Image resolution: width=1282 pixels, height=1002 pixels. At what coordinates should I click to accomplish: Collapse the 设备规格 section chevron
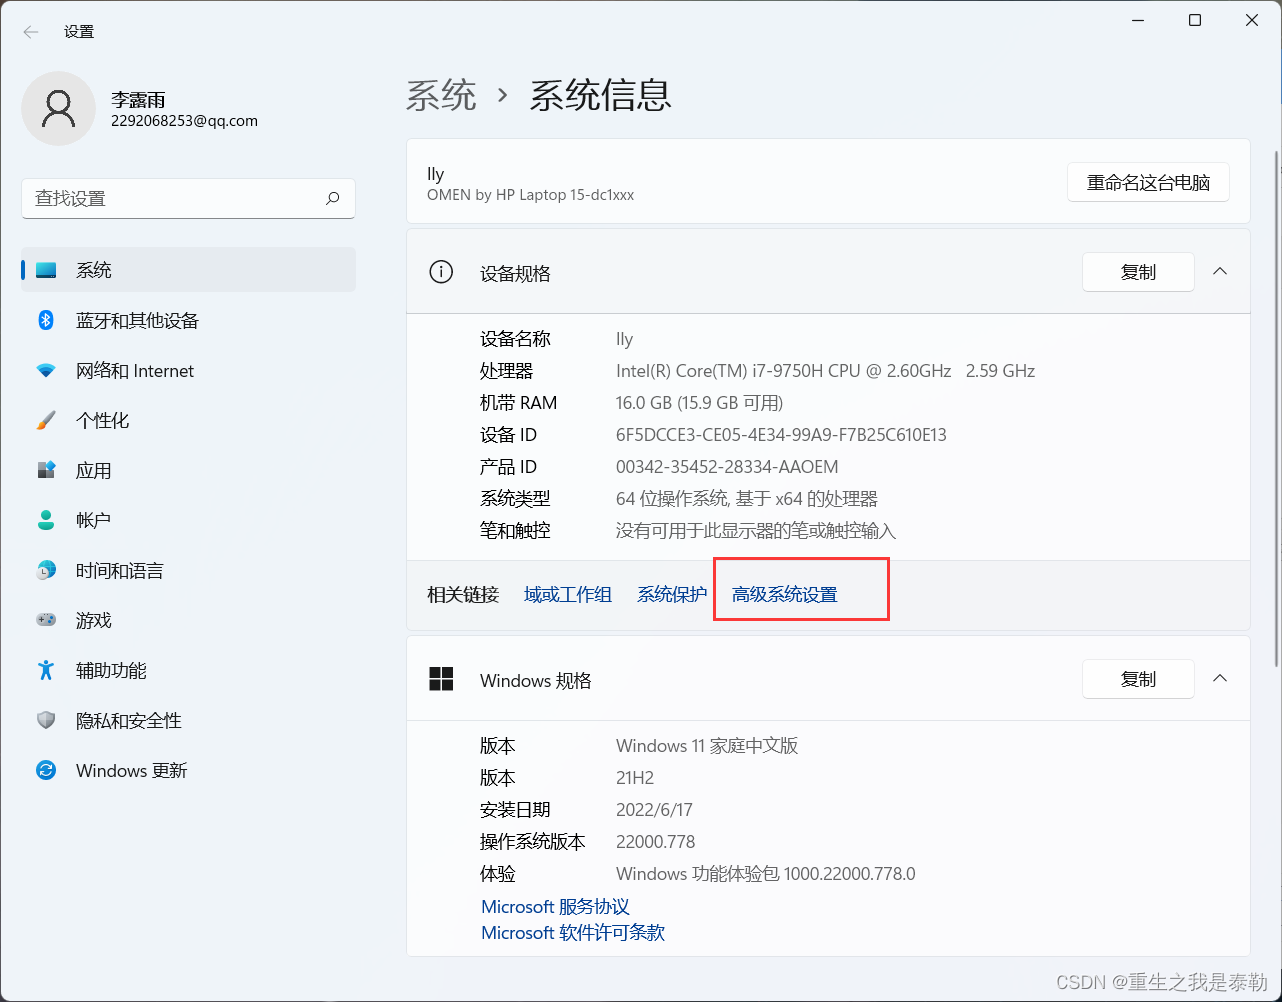[x=1220, y=272]
